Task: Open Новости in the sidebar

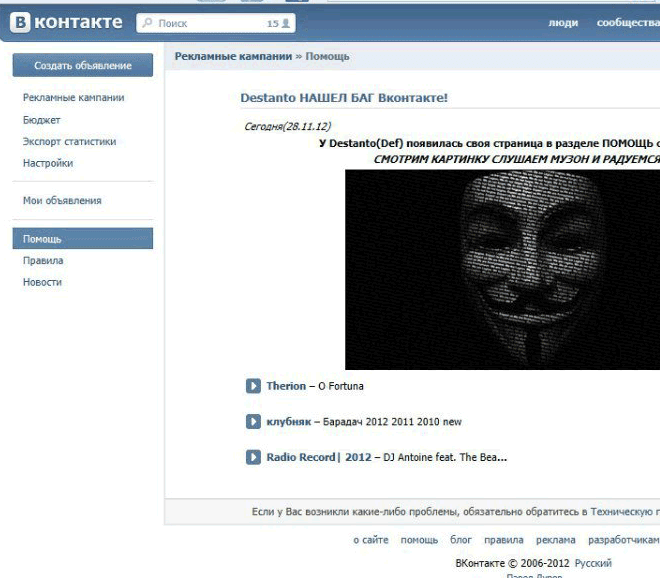Action: 42,282
